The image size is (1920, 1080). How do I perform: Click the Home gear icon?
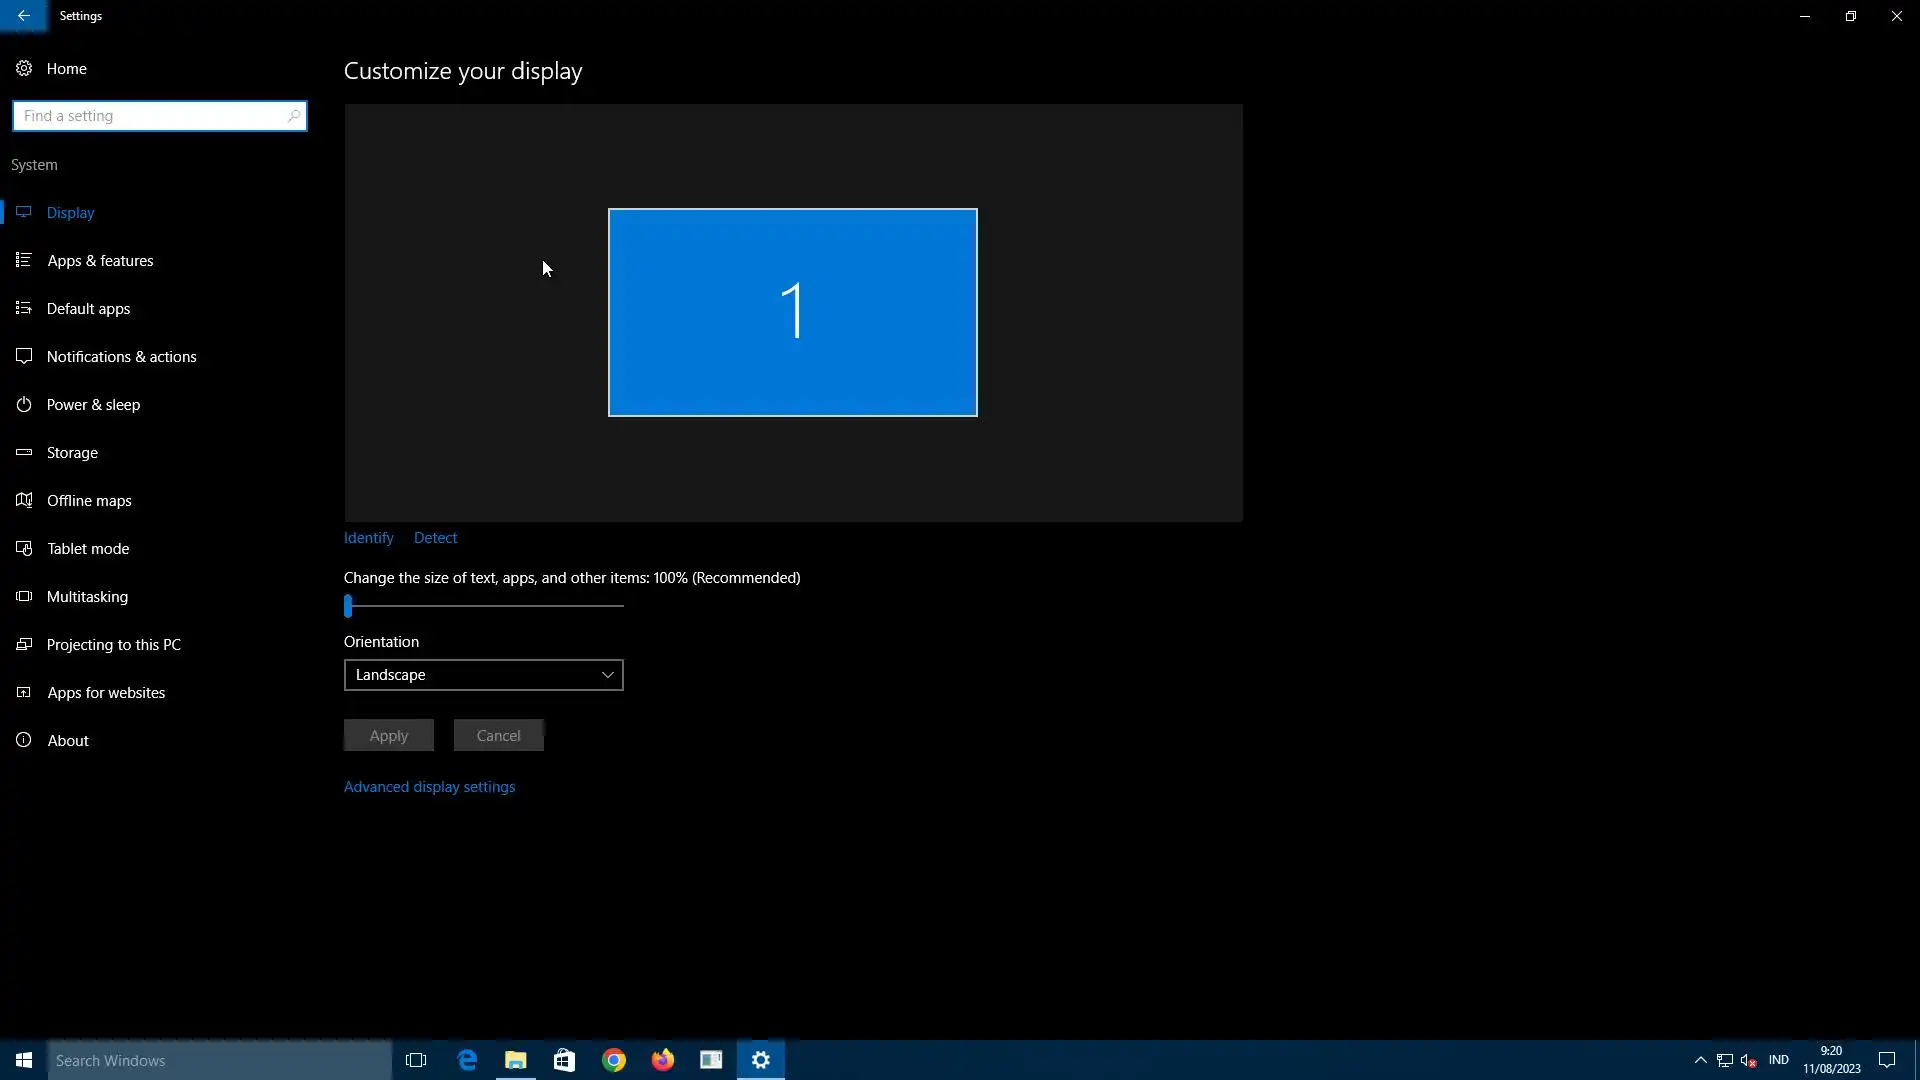[x=24, y=68]
